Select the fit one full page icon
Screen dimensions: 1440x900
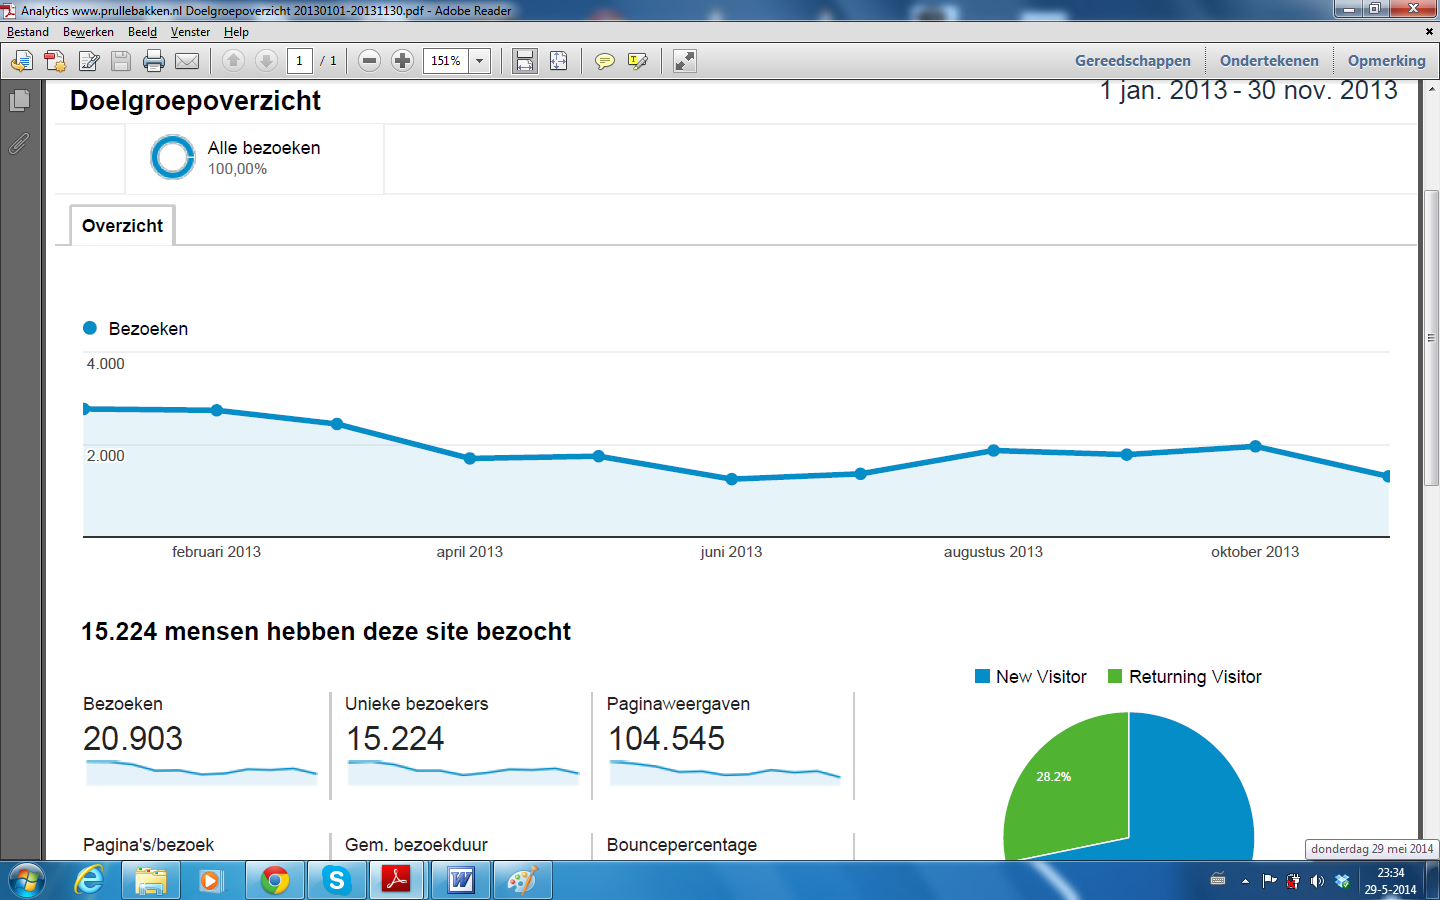[x=559, y=61]
